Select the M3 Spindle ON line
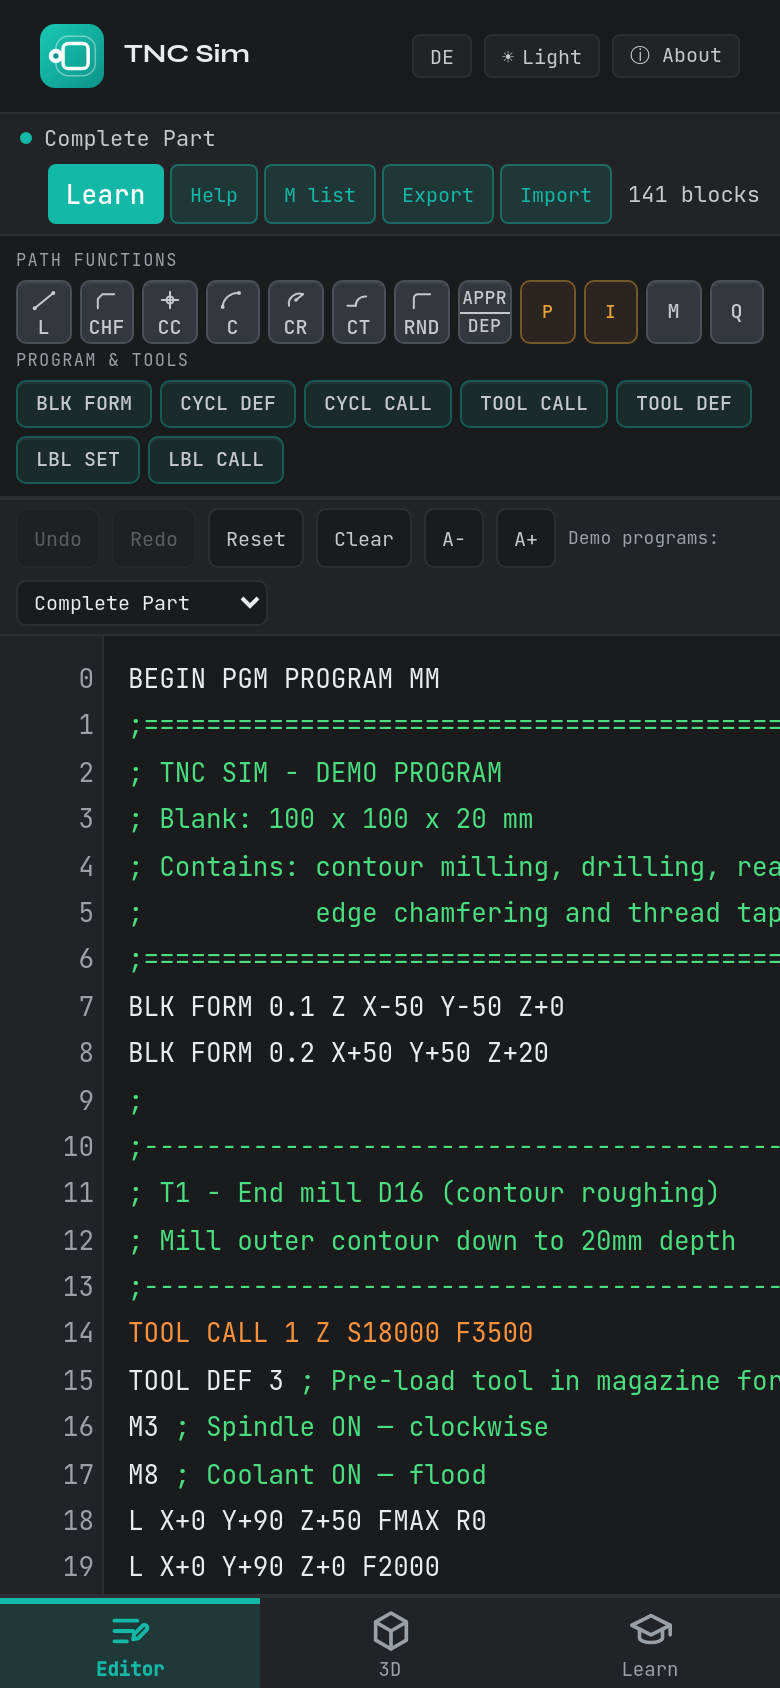Viewport: 780px width, 1688px height. click(x=338, y=1427)
